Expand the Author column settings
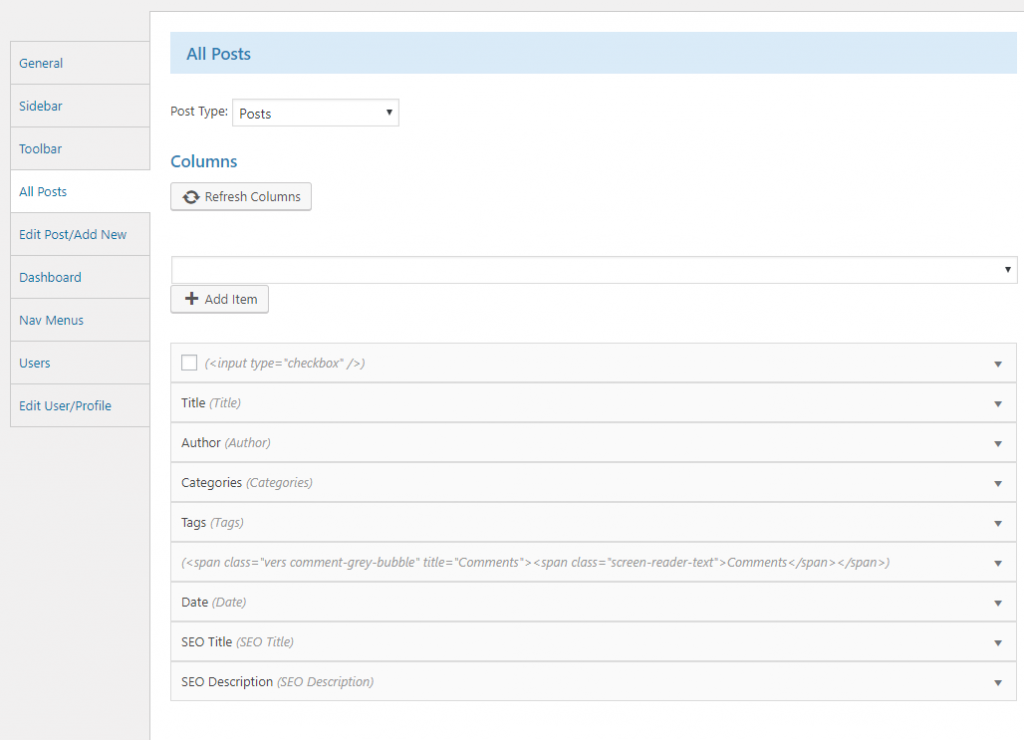 [x=997, y=443]
